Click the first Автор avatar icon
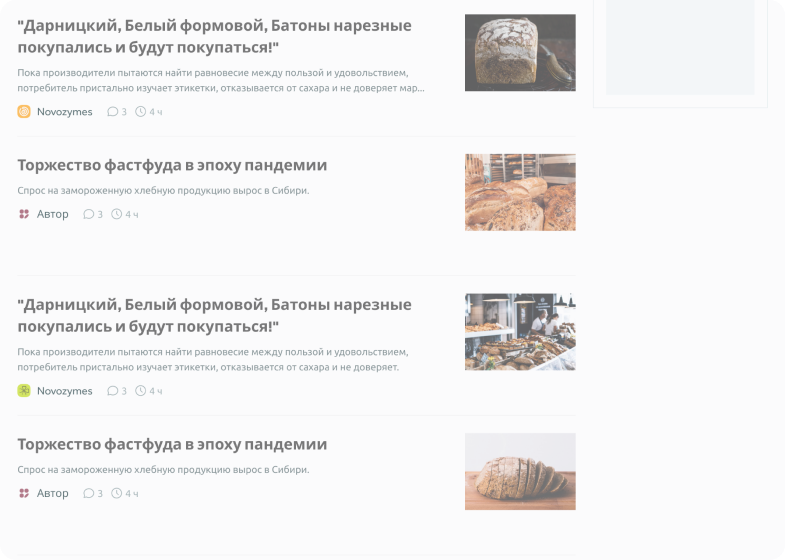Viewport: 785px width, 560px height. click(x=24, y=214)
